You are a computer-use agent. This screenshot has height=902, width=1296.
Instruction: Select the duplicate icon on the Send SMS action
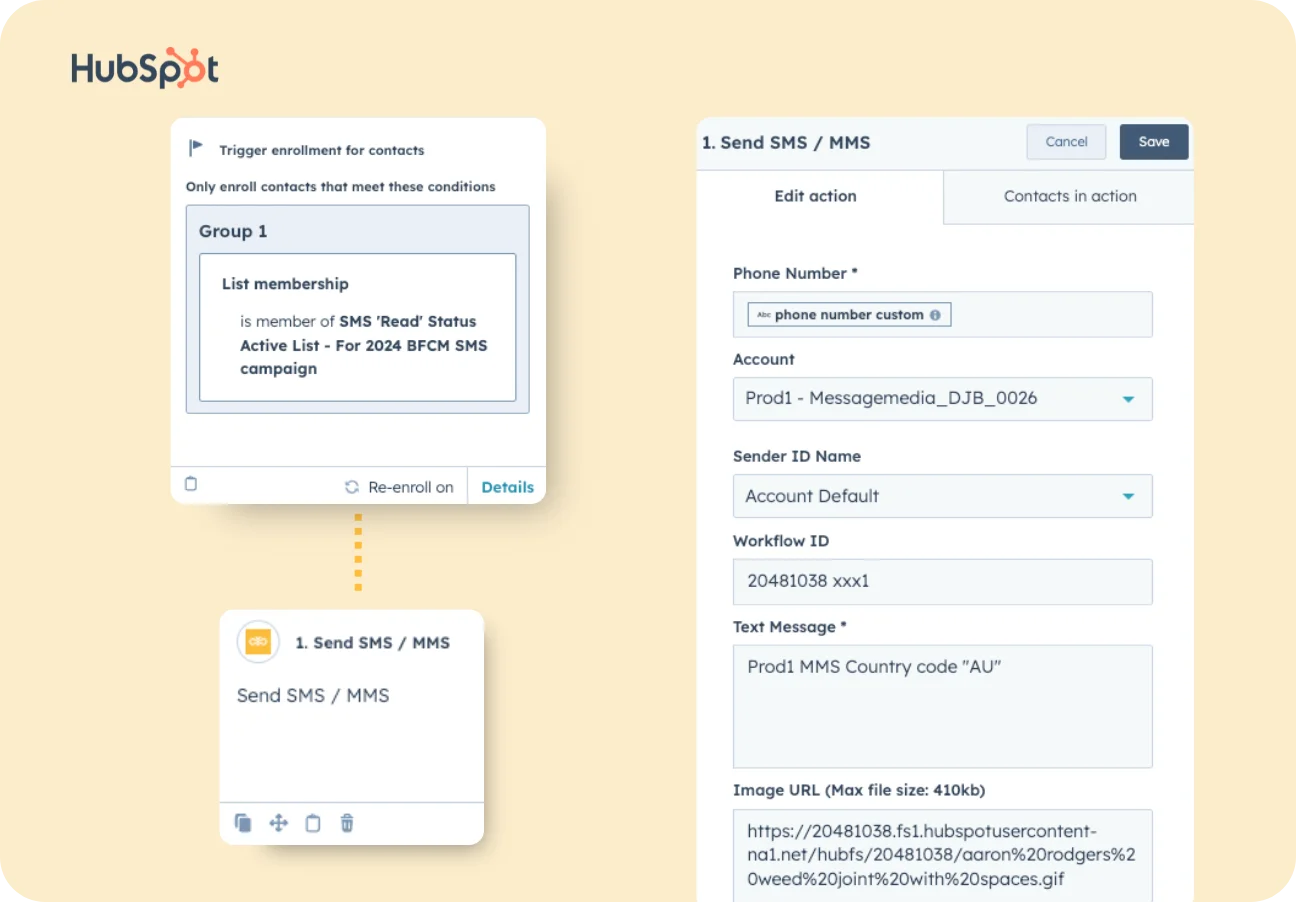pos(243,822)
